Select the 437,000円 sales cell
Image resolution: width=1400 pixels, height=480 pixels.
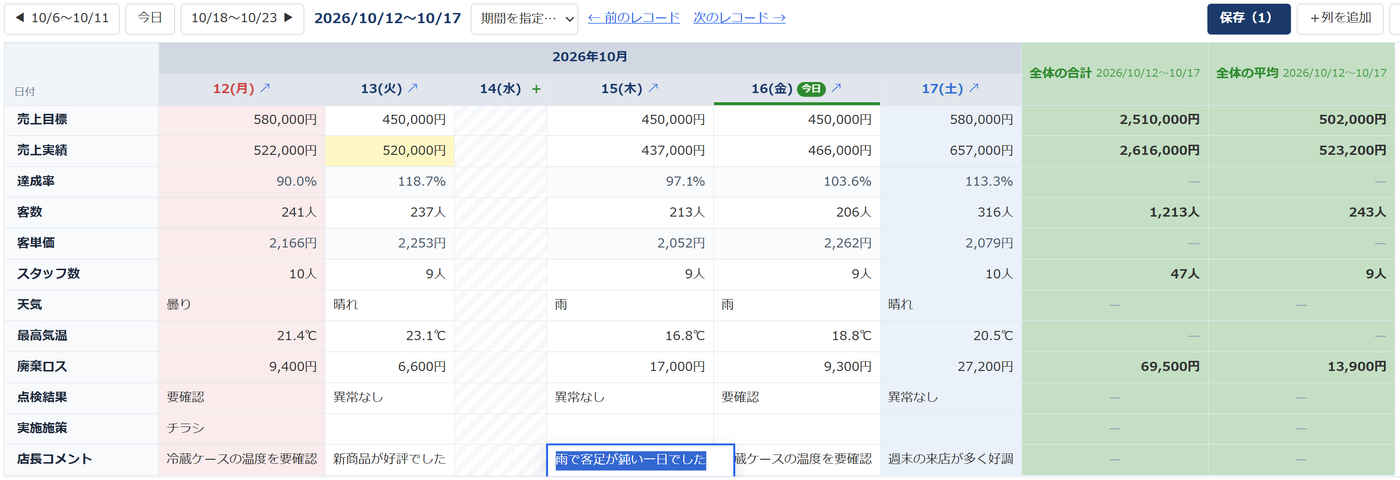point(630,151)
